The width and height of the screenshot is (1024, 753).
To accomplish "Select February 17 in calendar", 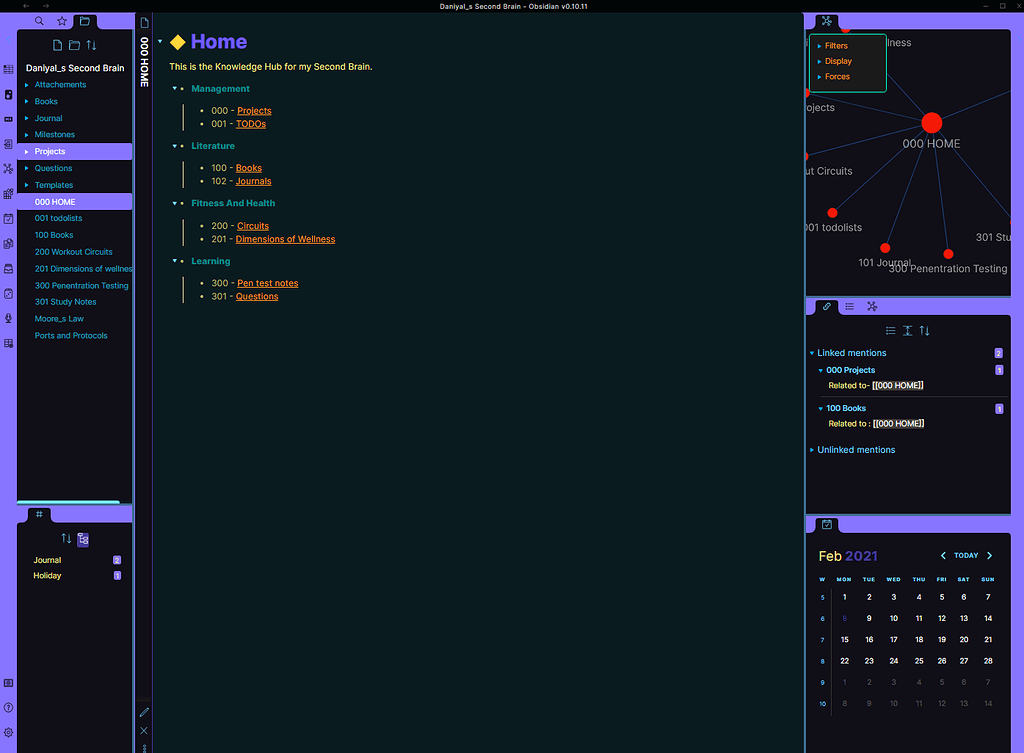I will click(893, 640).
